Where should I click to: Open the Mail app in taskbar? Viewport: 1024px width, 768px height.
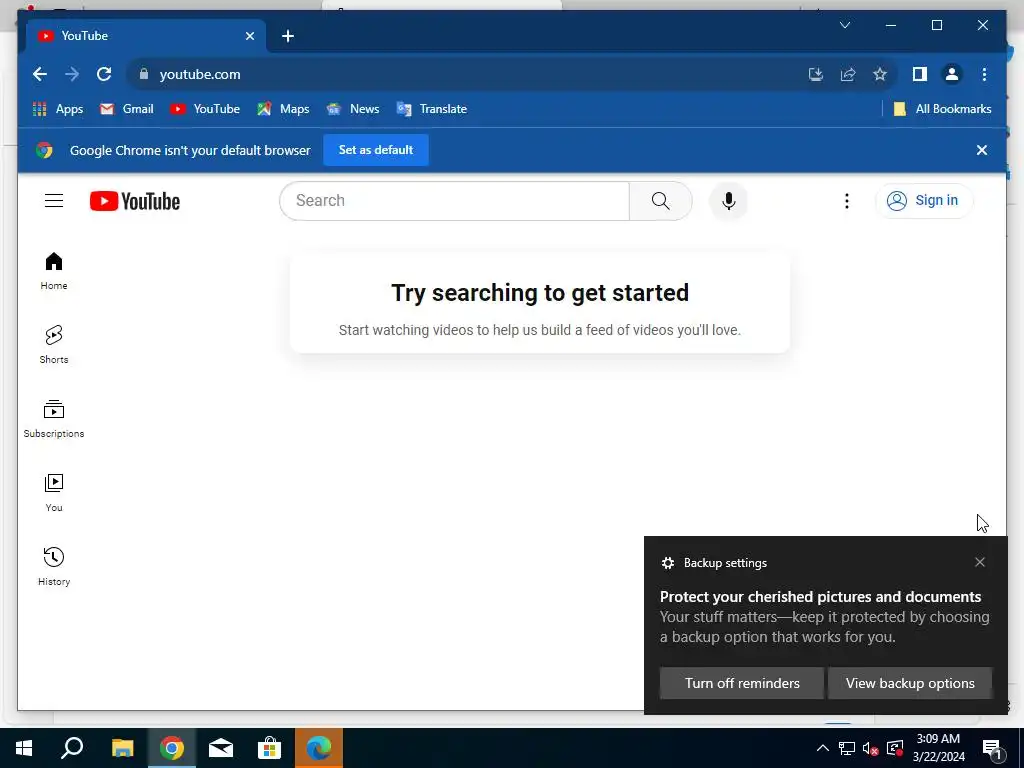tap(221, 748)
